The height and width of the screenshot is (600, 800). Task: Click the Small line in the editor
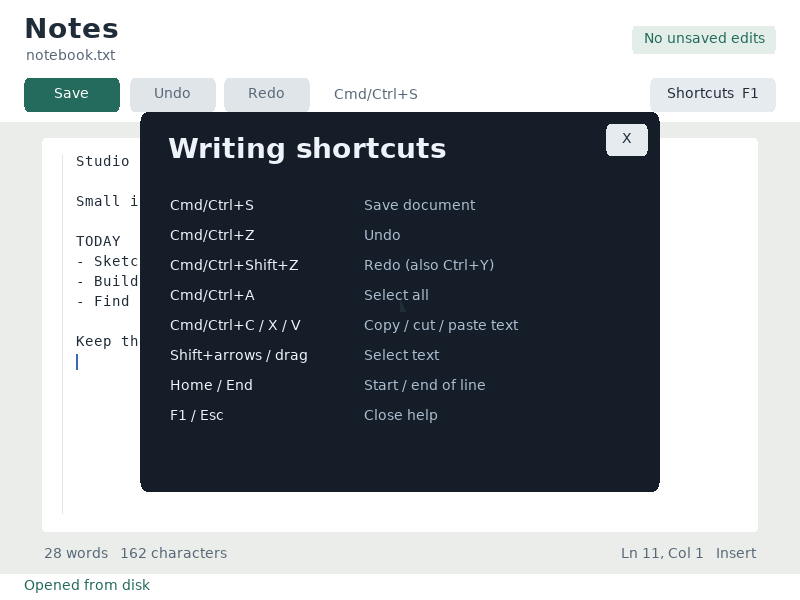click(107, 202)
